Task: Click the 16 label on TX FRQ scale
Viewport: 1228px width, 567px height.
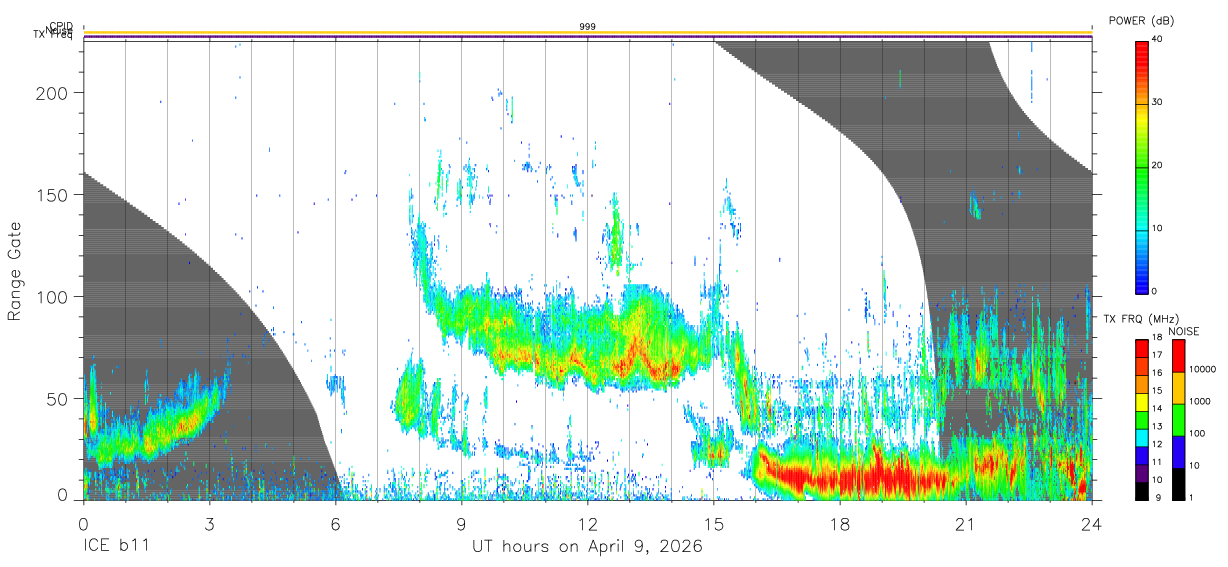Action: [x=1157, y=373]
